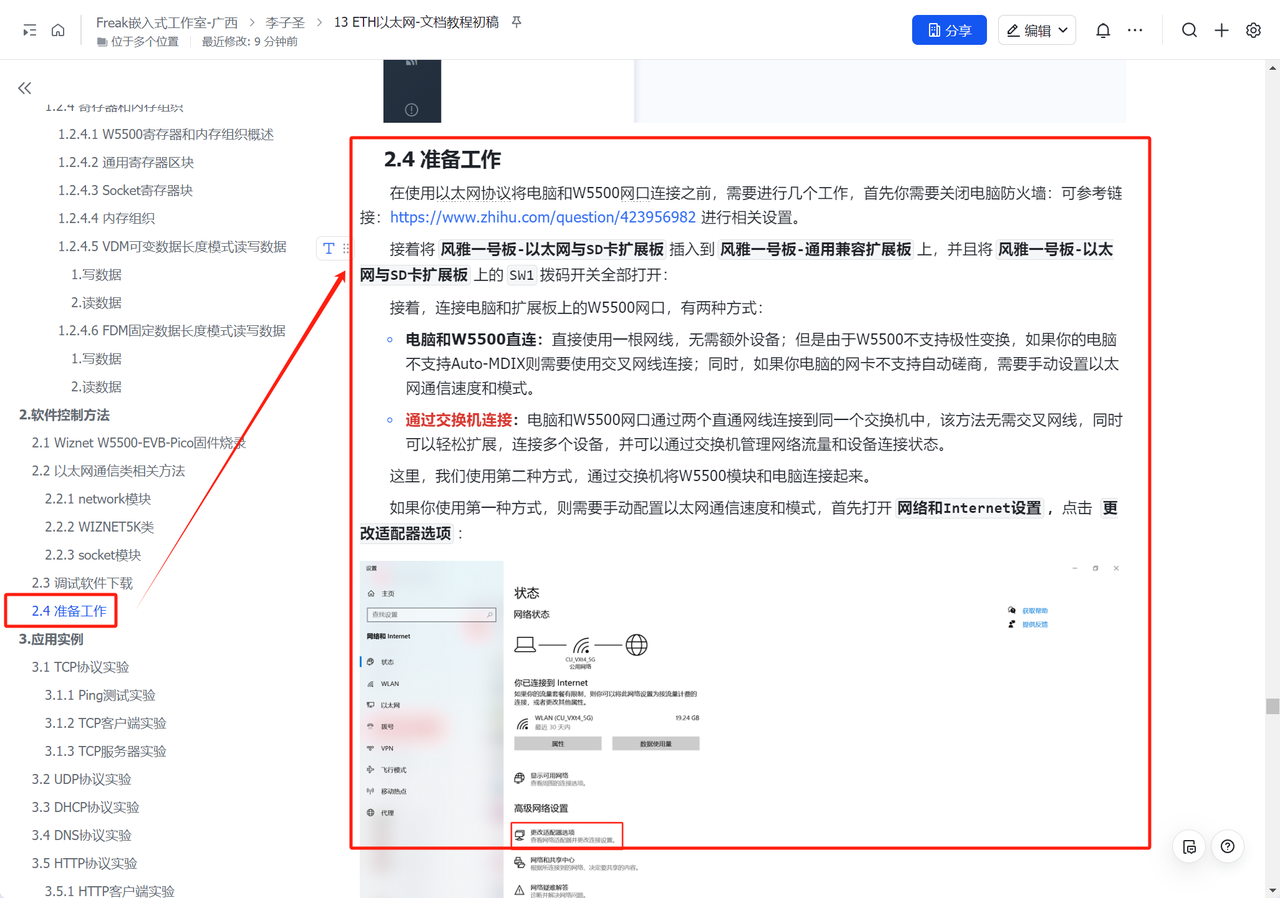Select outline item 2.3 调试软件下载
The height and width of the screenshot is (898, 1280).
click(82, 582)
